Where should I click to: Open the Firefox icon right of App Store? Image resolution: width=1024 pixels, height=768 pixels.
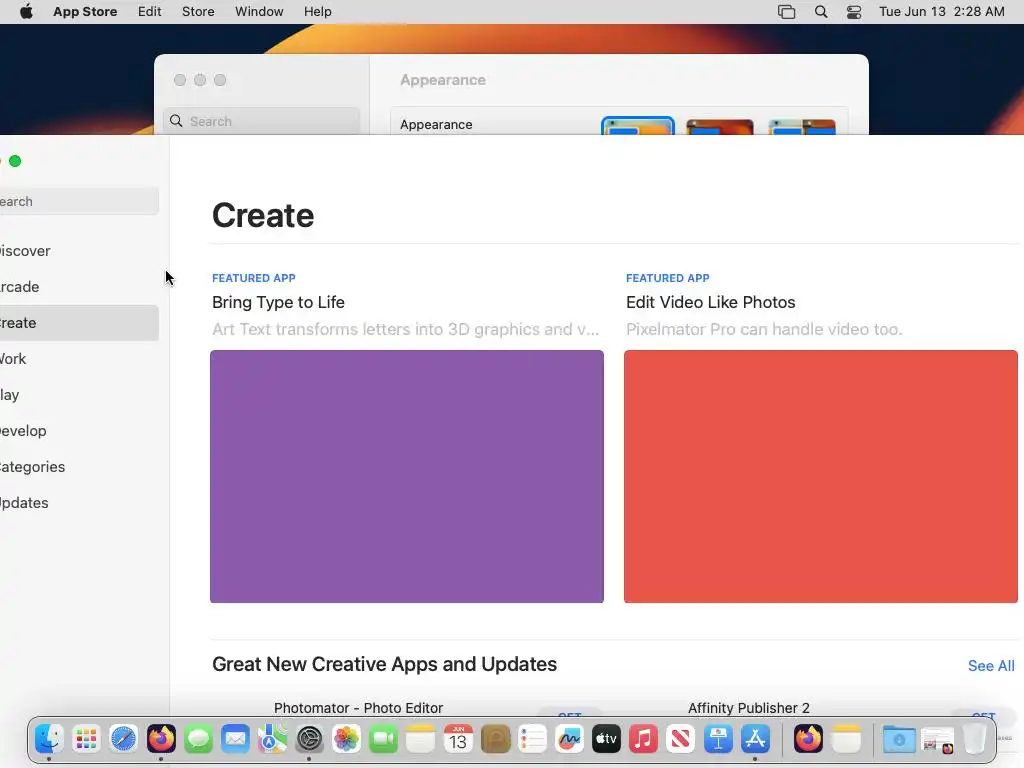(x=808, y=739)
